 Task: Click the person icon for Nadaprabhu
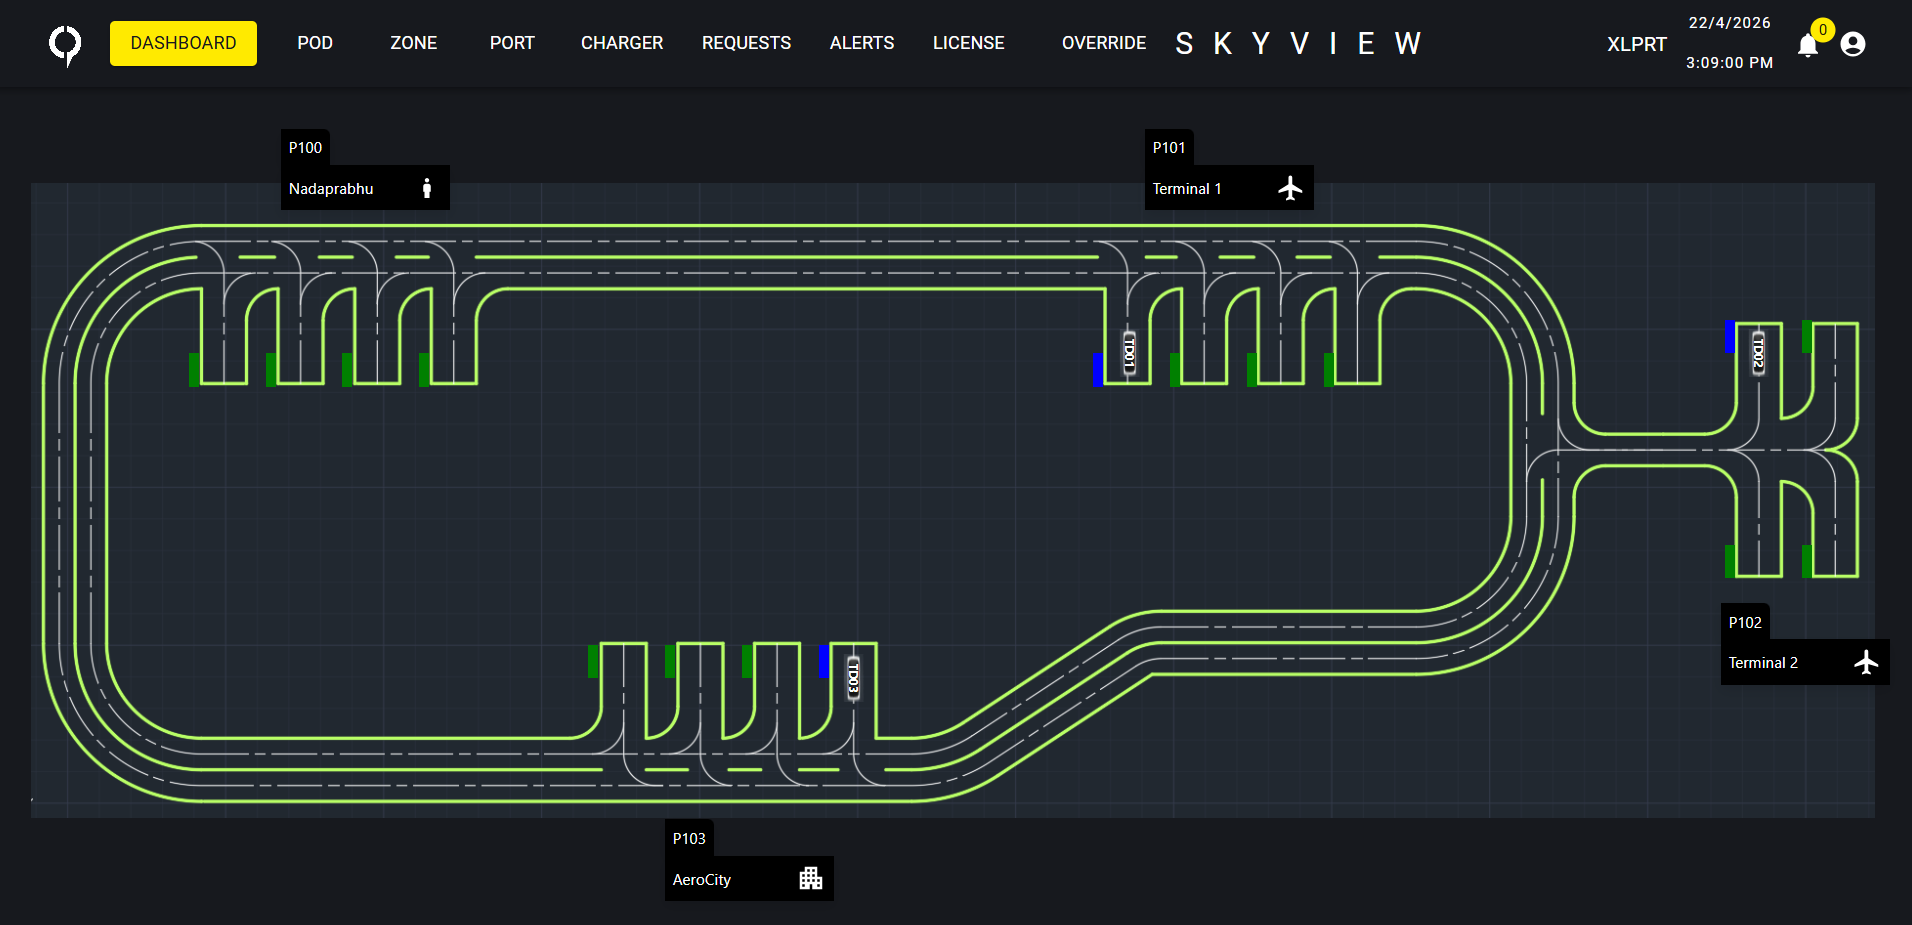(x=427, y=188)
